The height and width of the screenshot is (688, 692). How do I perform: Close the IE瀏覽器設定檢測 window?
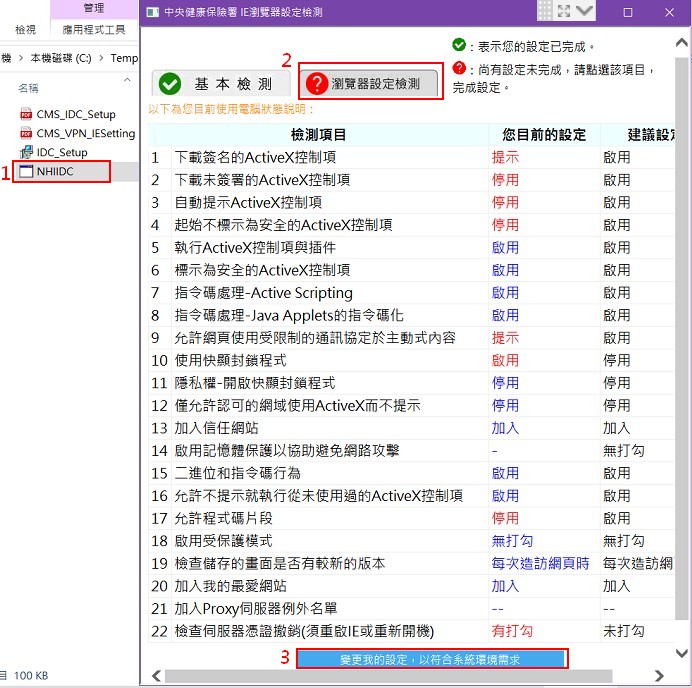(x=669, y=12)
